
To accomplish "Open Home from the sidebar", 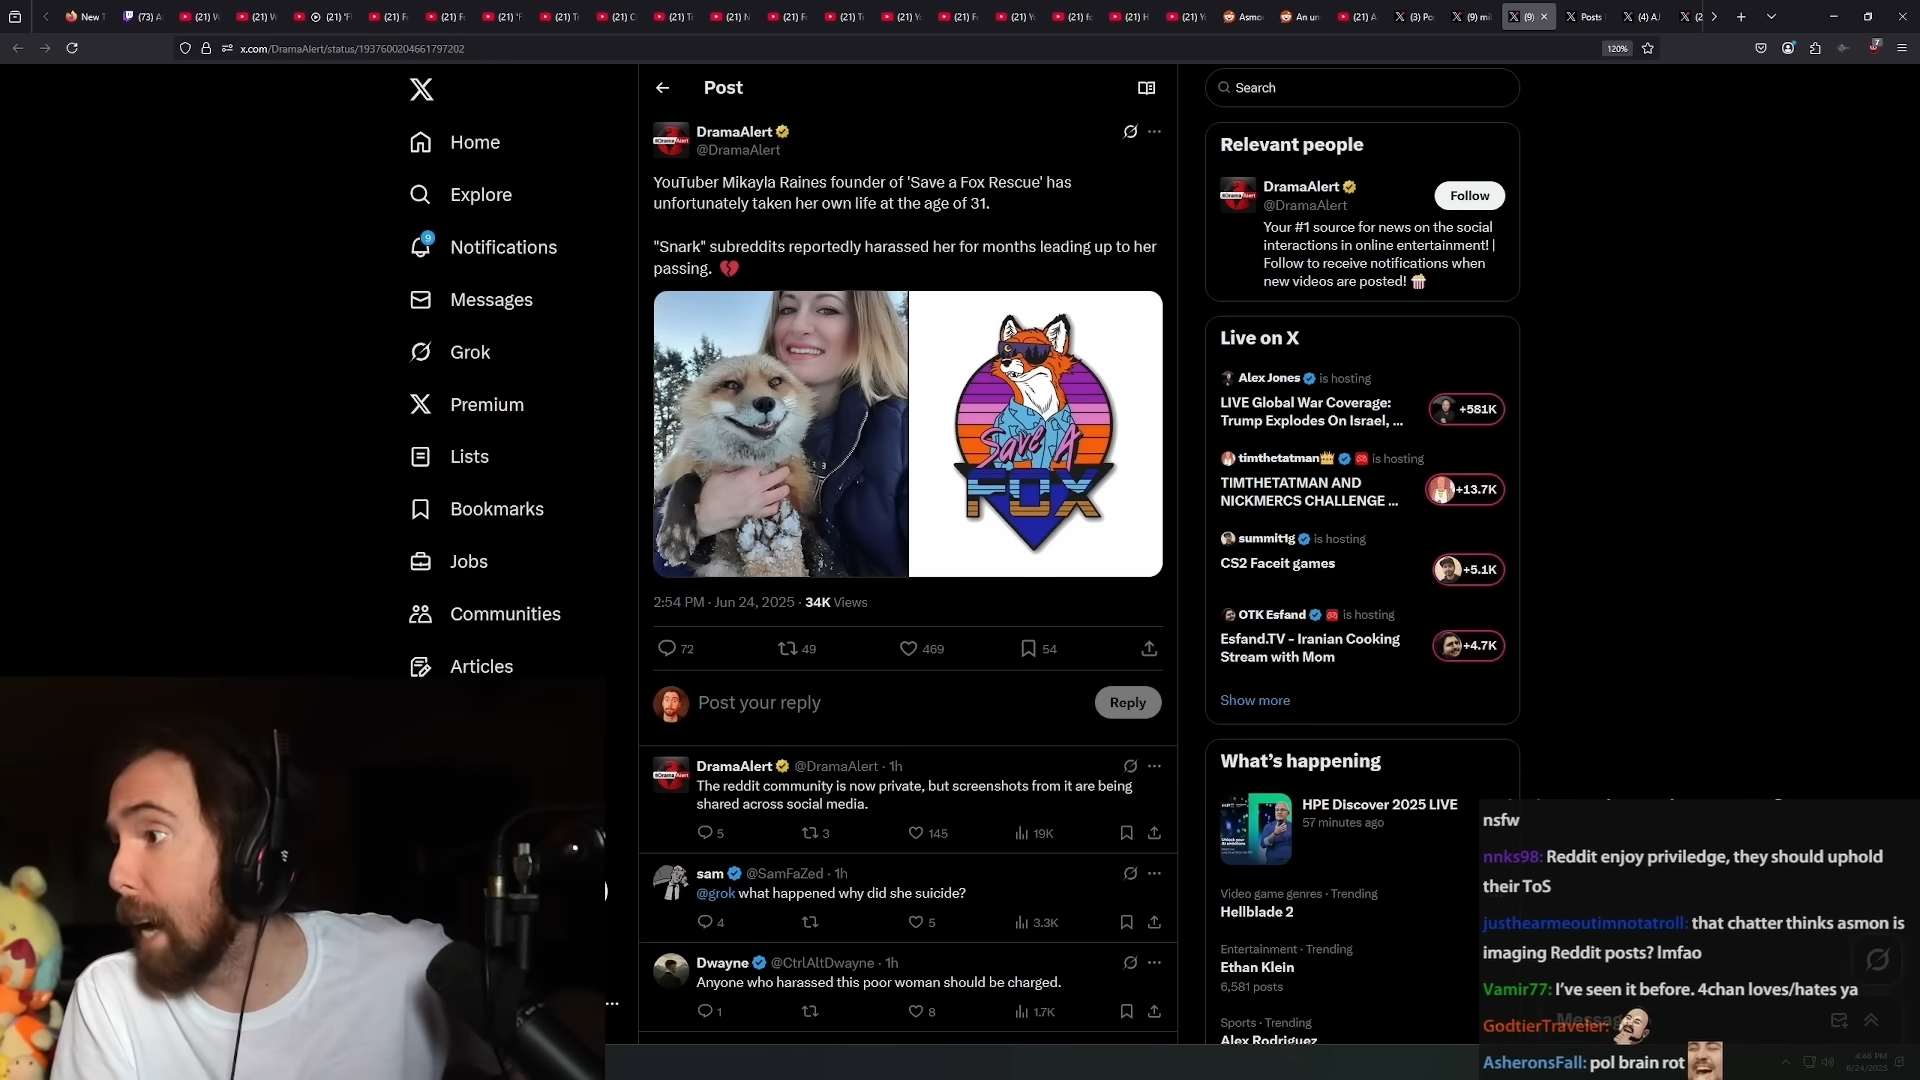I will 455,142.
